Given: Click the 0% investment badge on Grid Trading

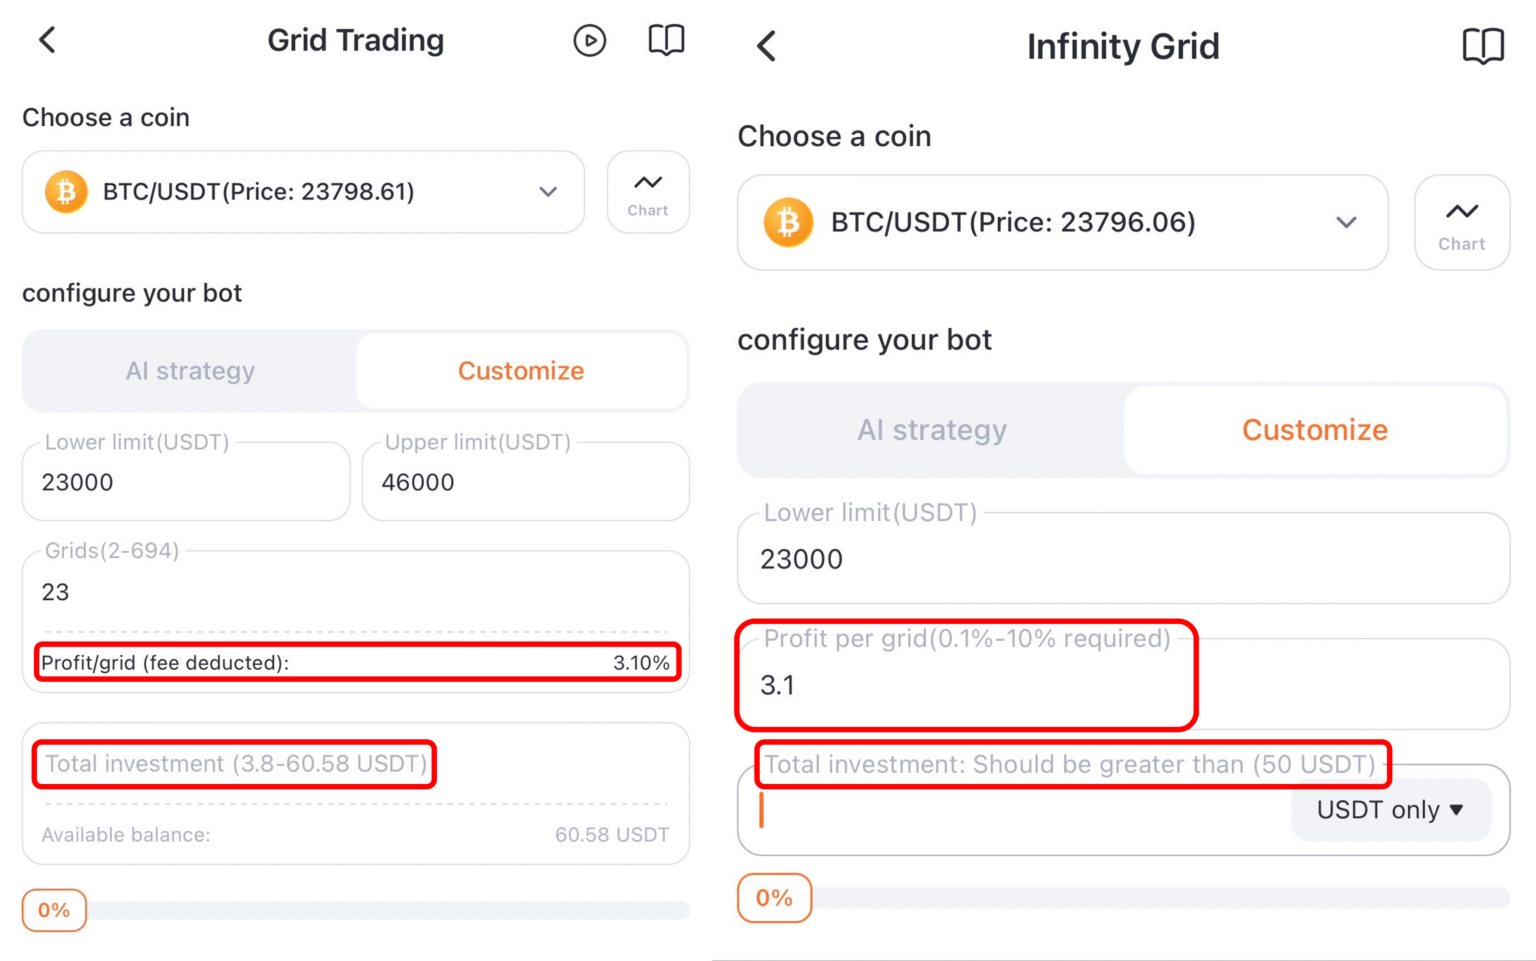Looking at the screenshot, I should tap(53, 910).
